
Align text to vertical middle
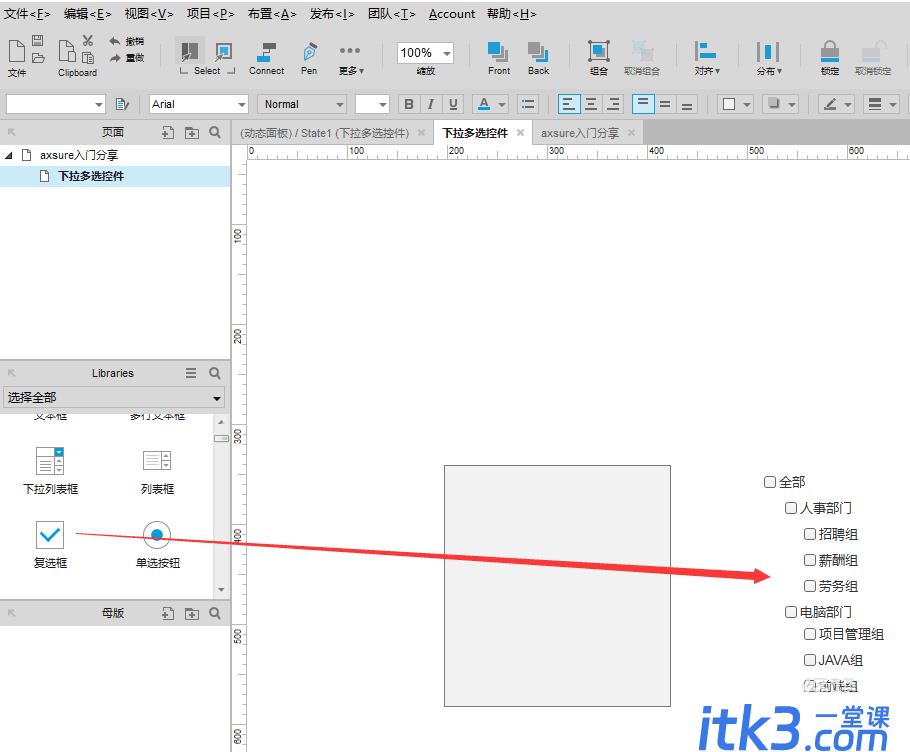coord(665,104)
